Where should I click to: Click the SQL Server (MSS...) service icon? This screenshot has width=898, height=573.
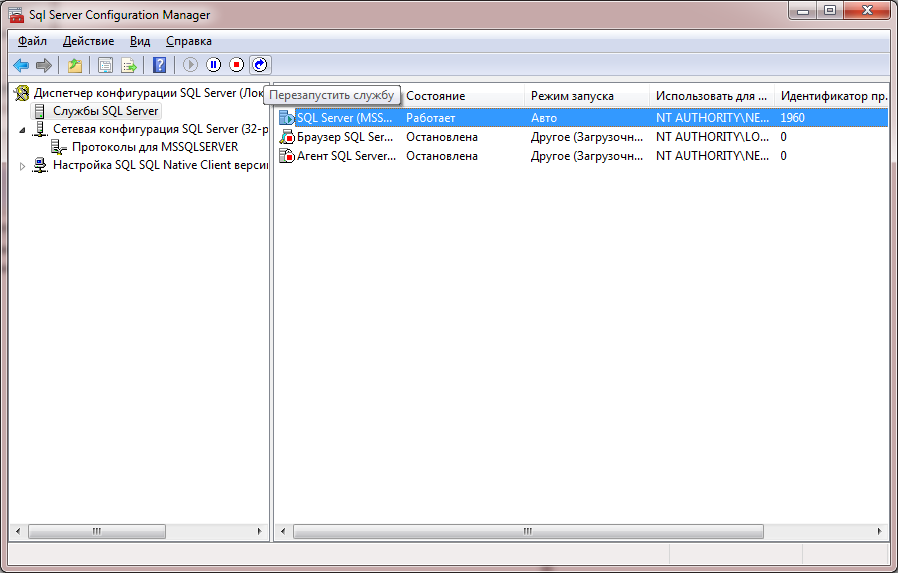coord(286,118)
